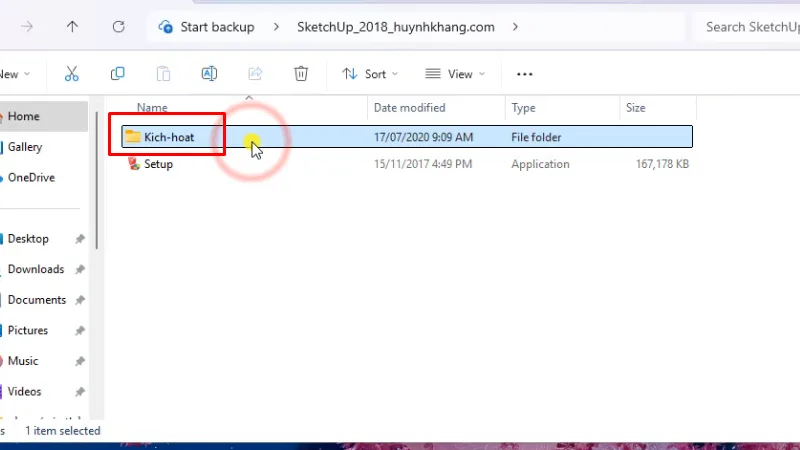Go up one folder level
This screenshot has width=800, height=450.
tap(72, 27)
